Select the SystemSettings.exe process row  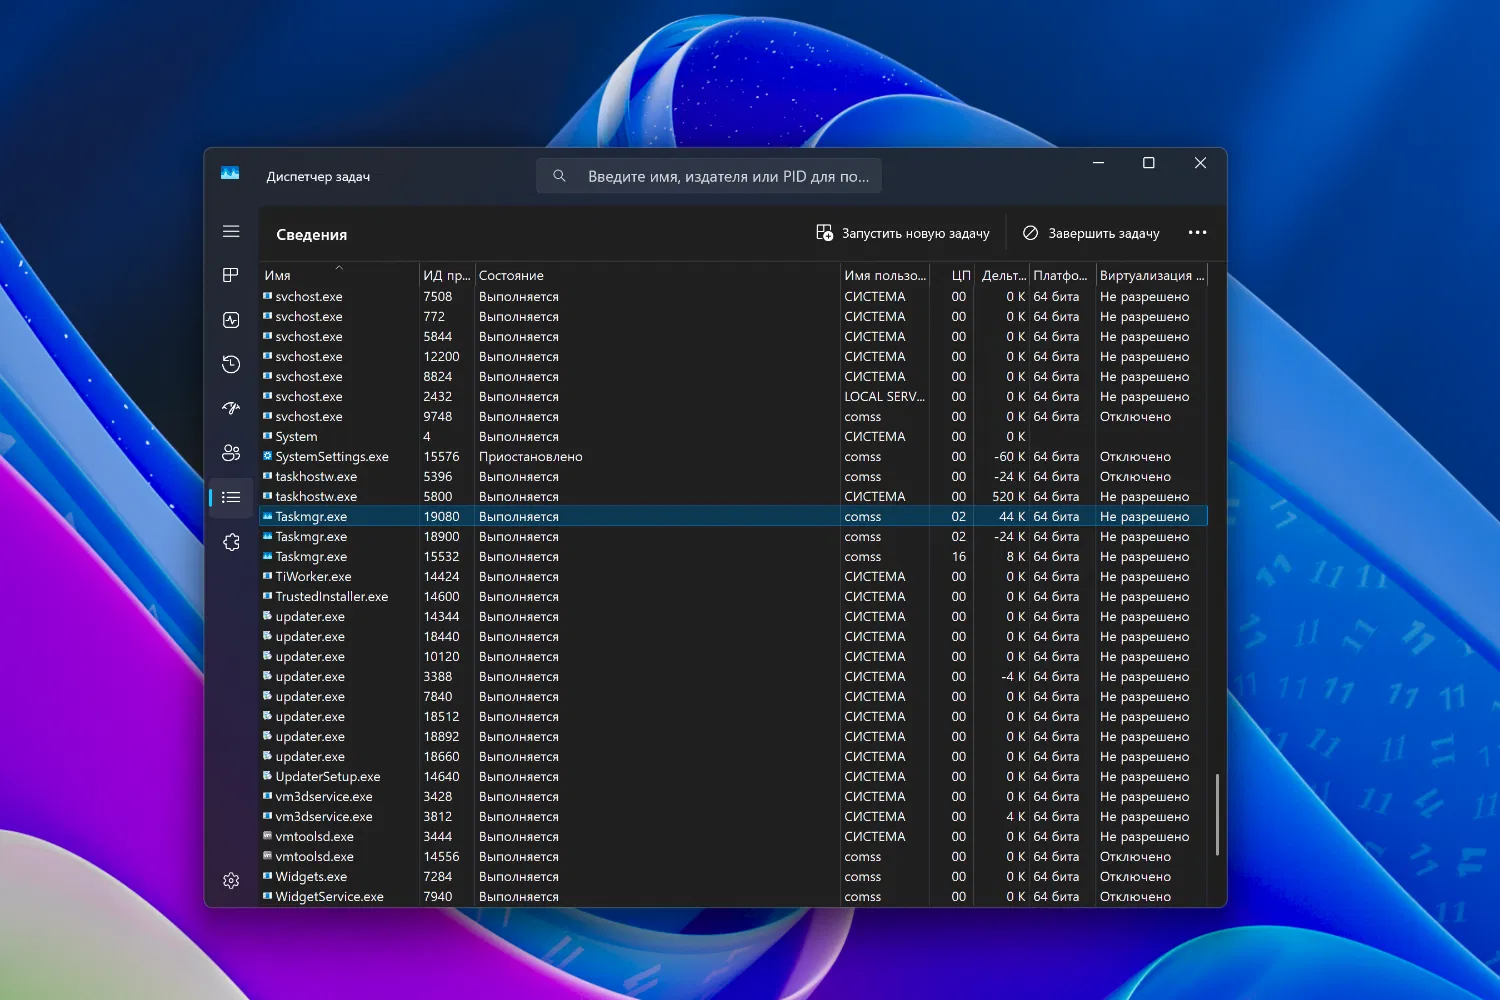pos(332,457)
